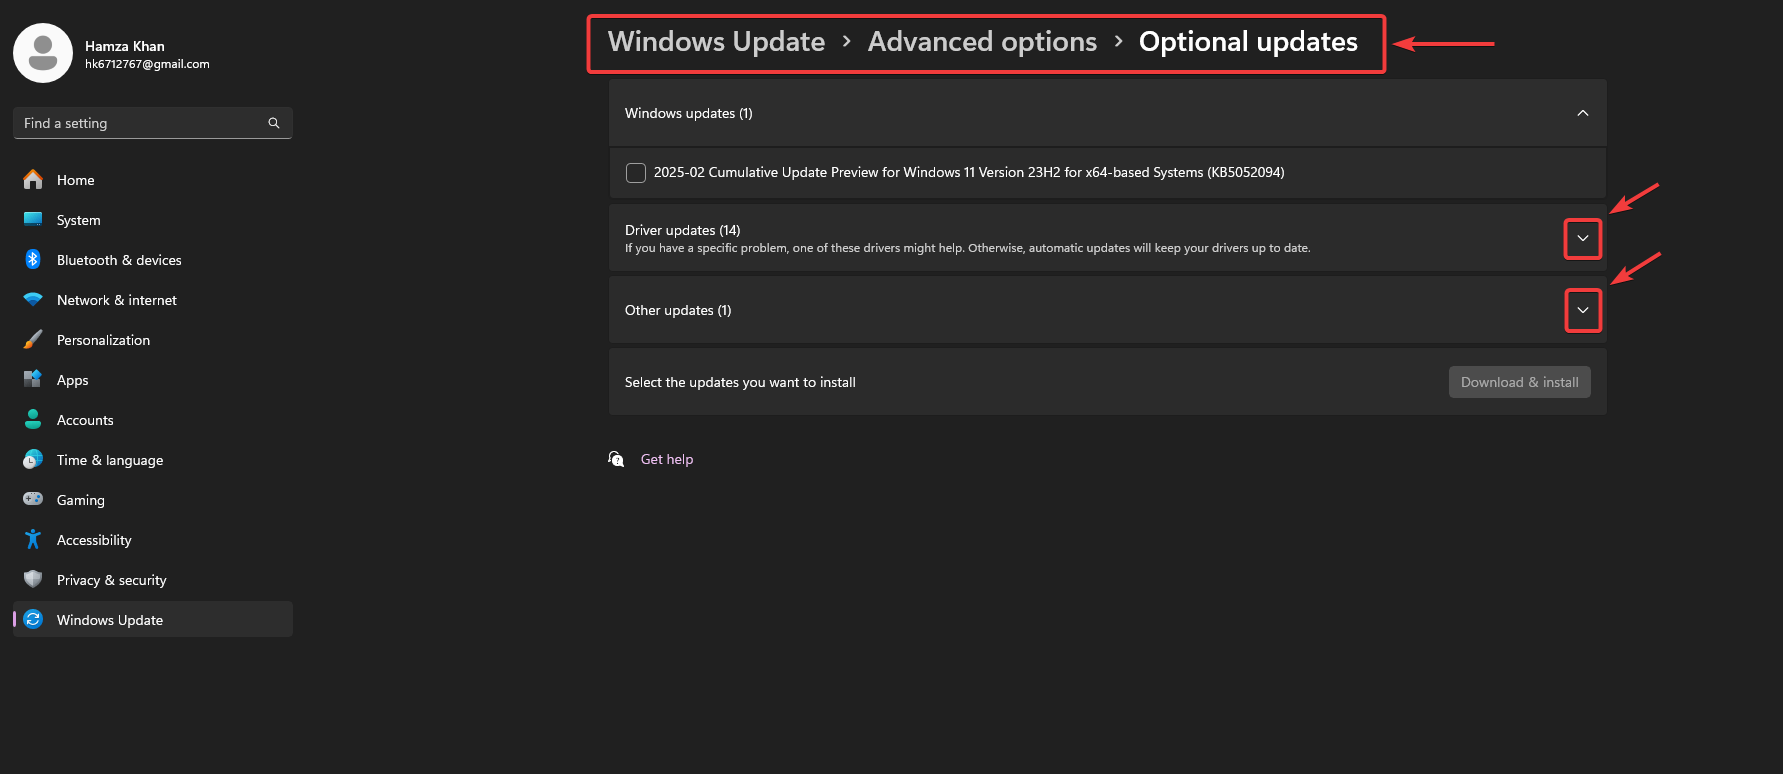Image resolution: width=1783 pixels, height=774 pixels.
Task: Click the Network & internet Wi-Fi icon
Action: click(x=33, y=300)
